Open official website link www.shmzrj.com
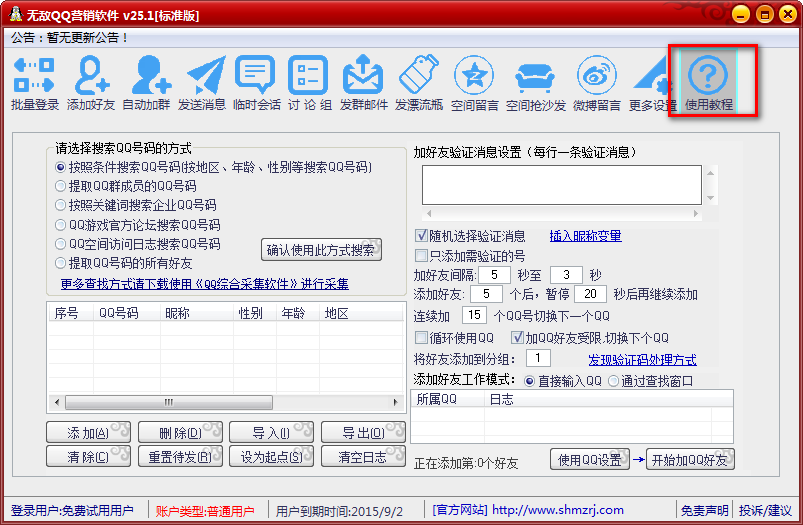The width and height of the screenshot is (803, 525). 558,510
